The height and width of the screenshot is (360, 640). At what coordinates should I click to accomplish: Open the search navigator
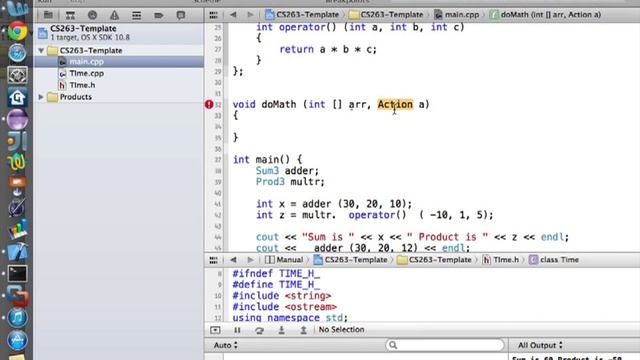pos(92,16)
